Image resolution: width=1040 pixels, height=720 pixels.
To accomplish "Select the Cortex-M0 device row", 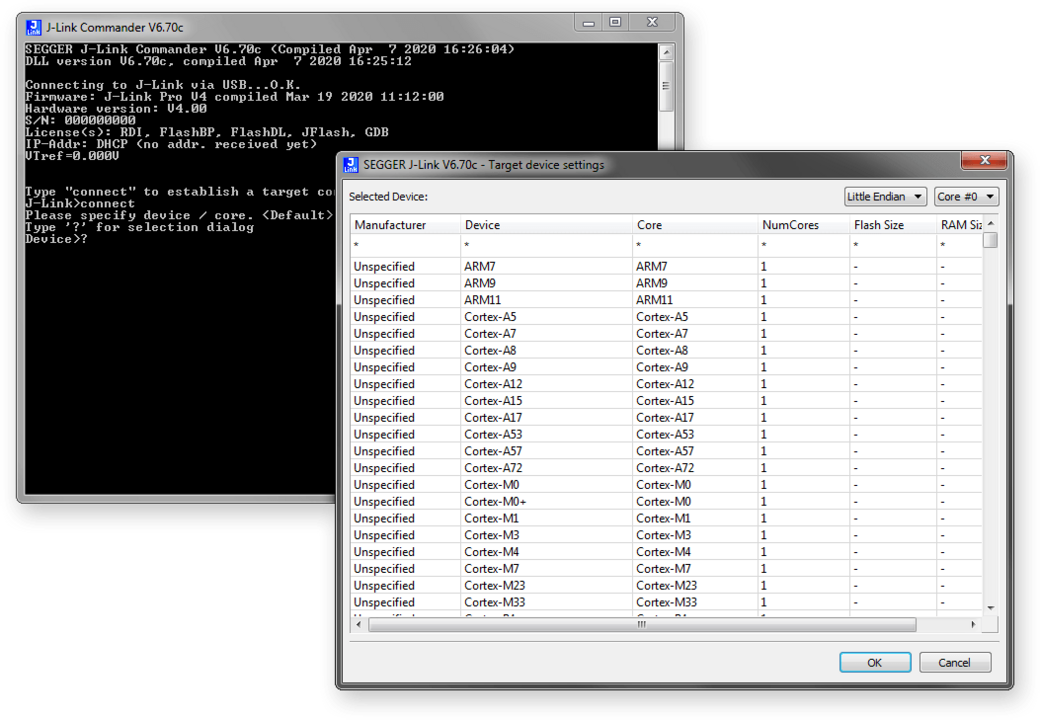I will [666, 485].
